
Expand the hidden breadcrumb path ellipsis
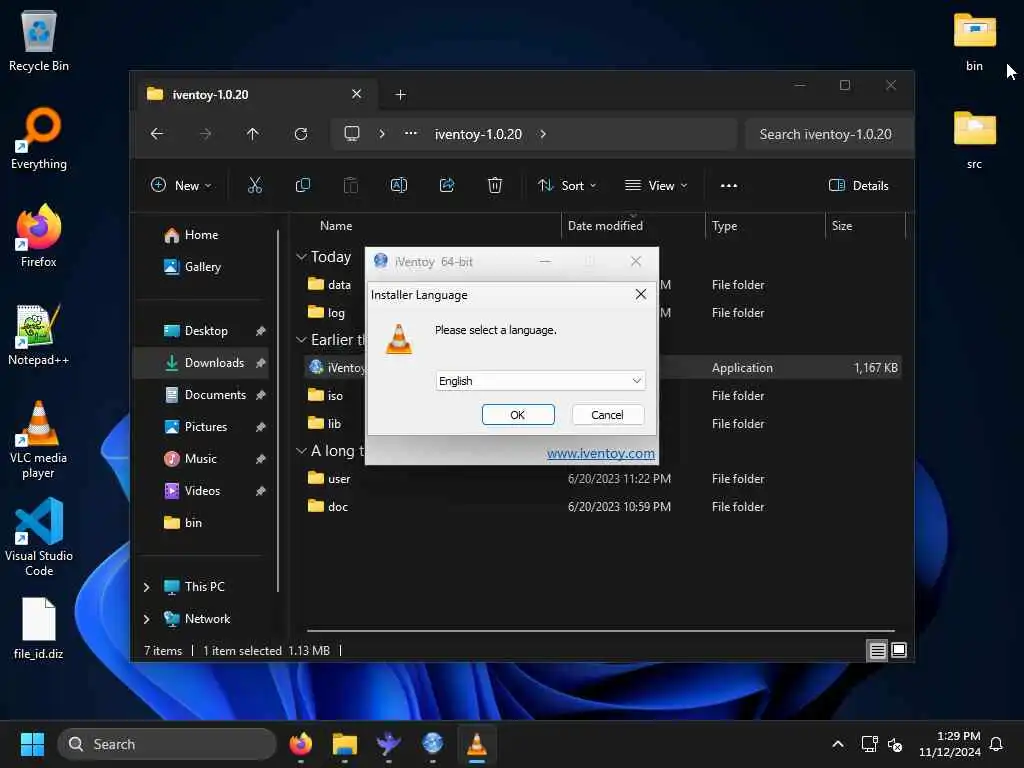pos(411,134)
